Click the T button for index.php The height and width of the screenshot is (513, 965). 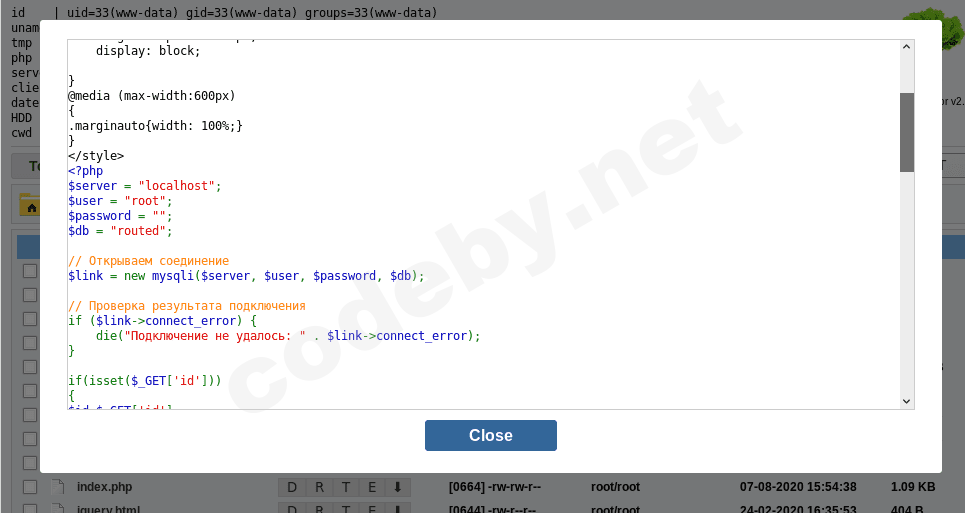346,487
